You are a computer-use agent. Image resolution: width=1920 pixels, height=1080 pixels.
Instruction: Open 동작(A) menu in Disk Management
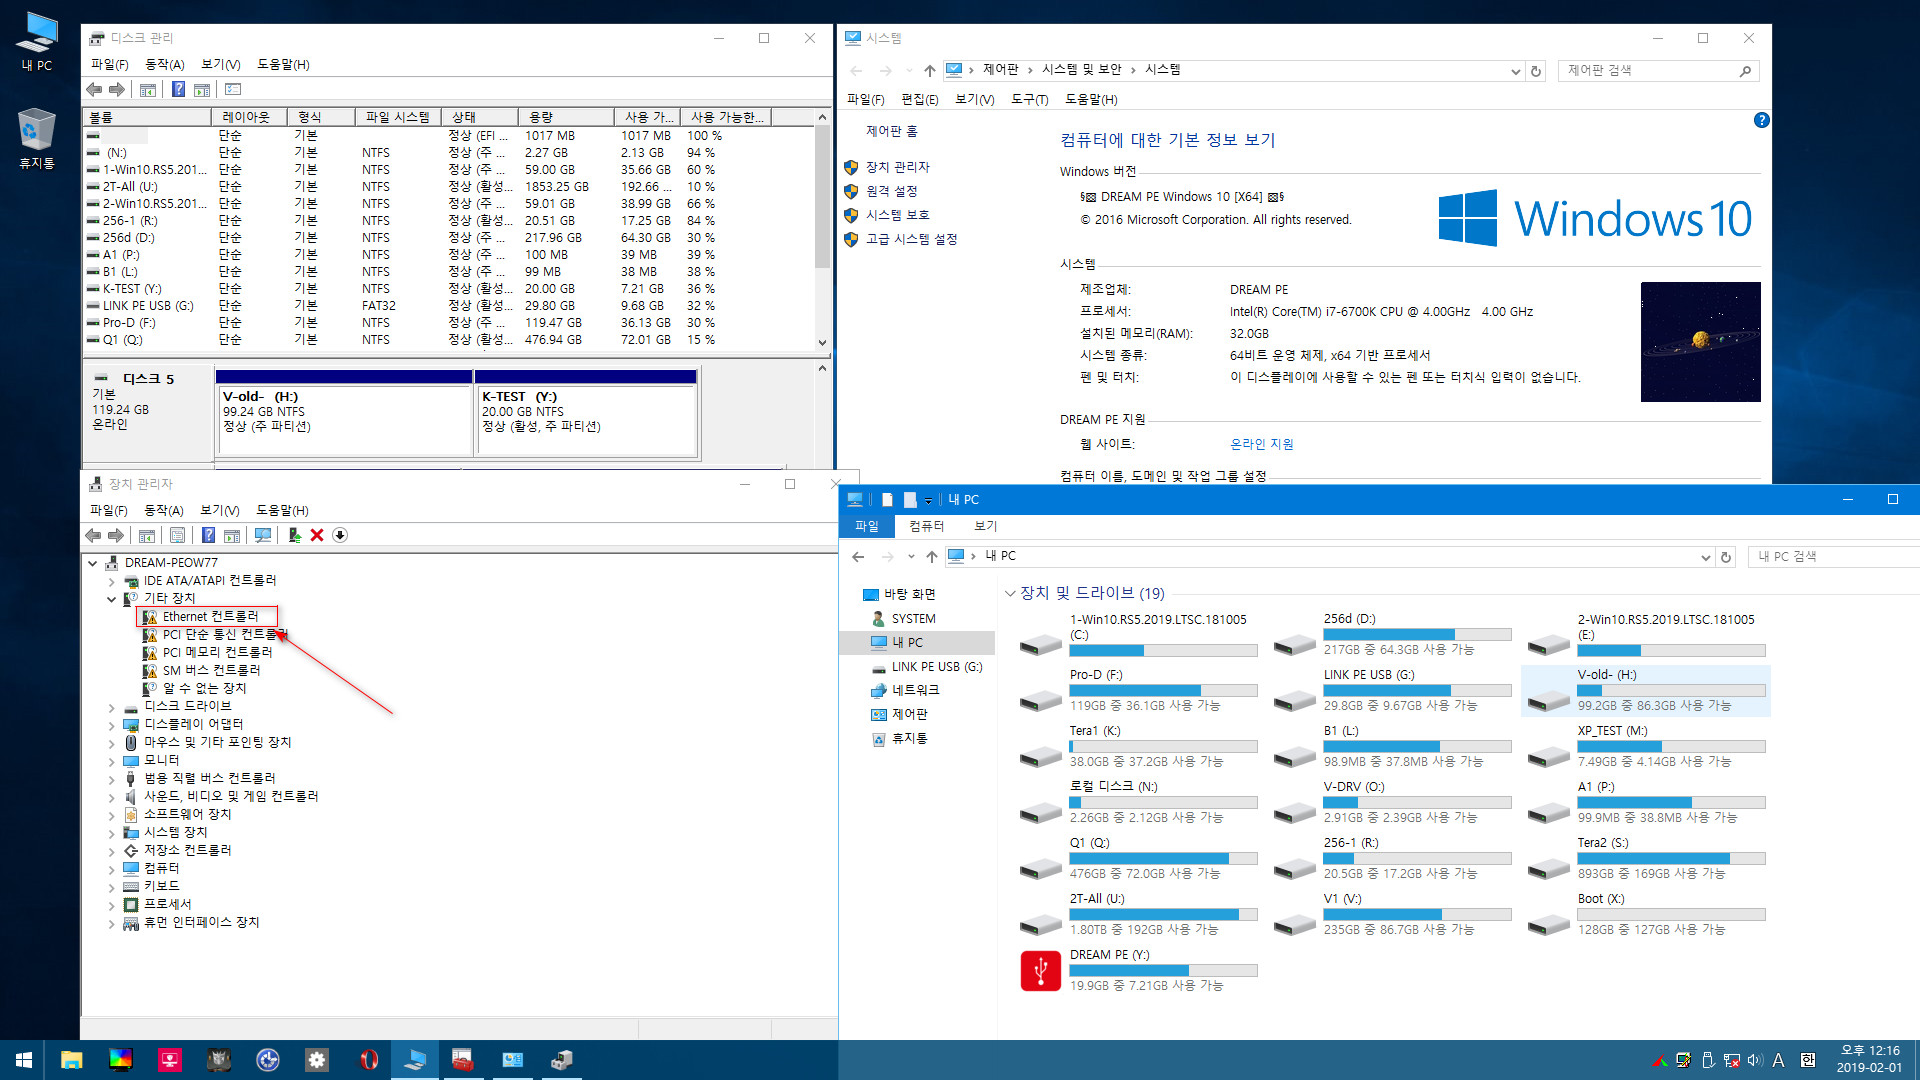[164, 64]
